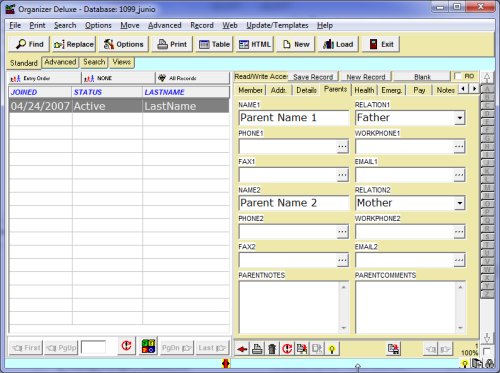500x373 pixels.
Task: Open HTML view from toolbar
Action: [255, 44]
